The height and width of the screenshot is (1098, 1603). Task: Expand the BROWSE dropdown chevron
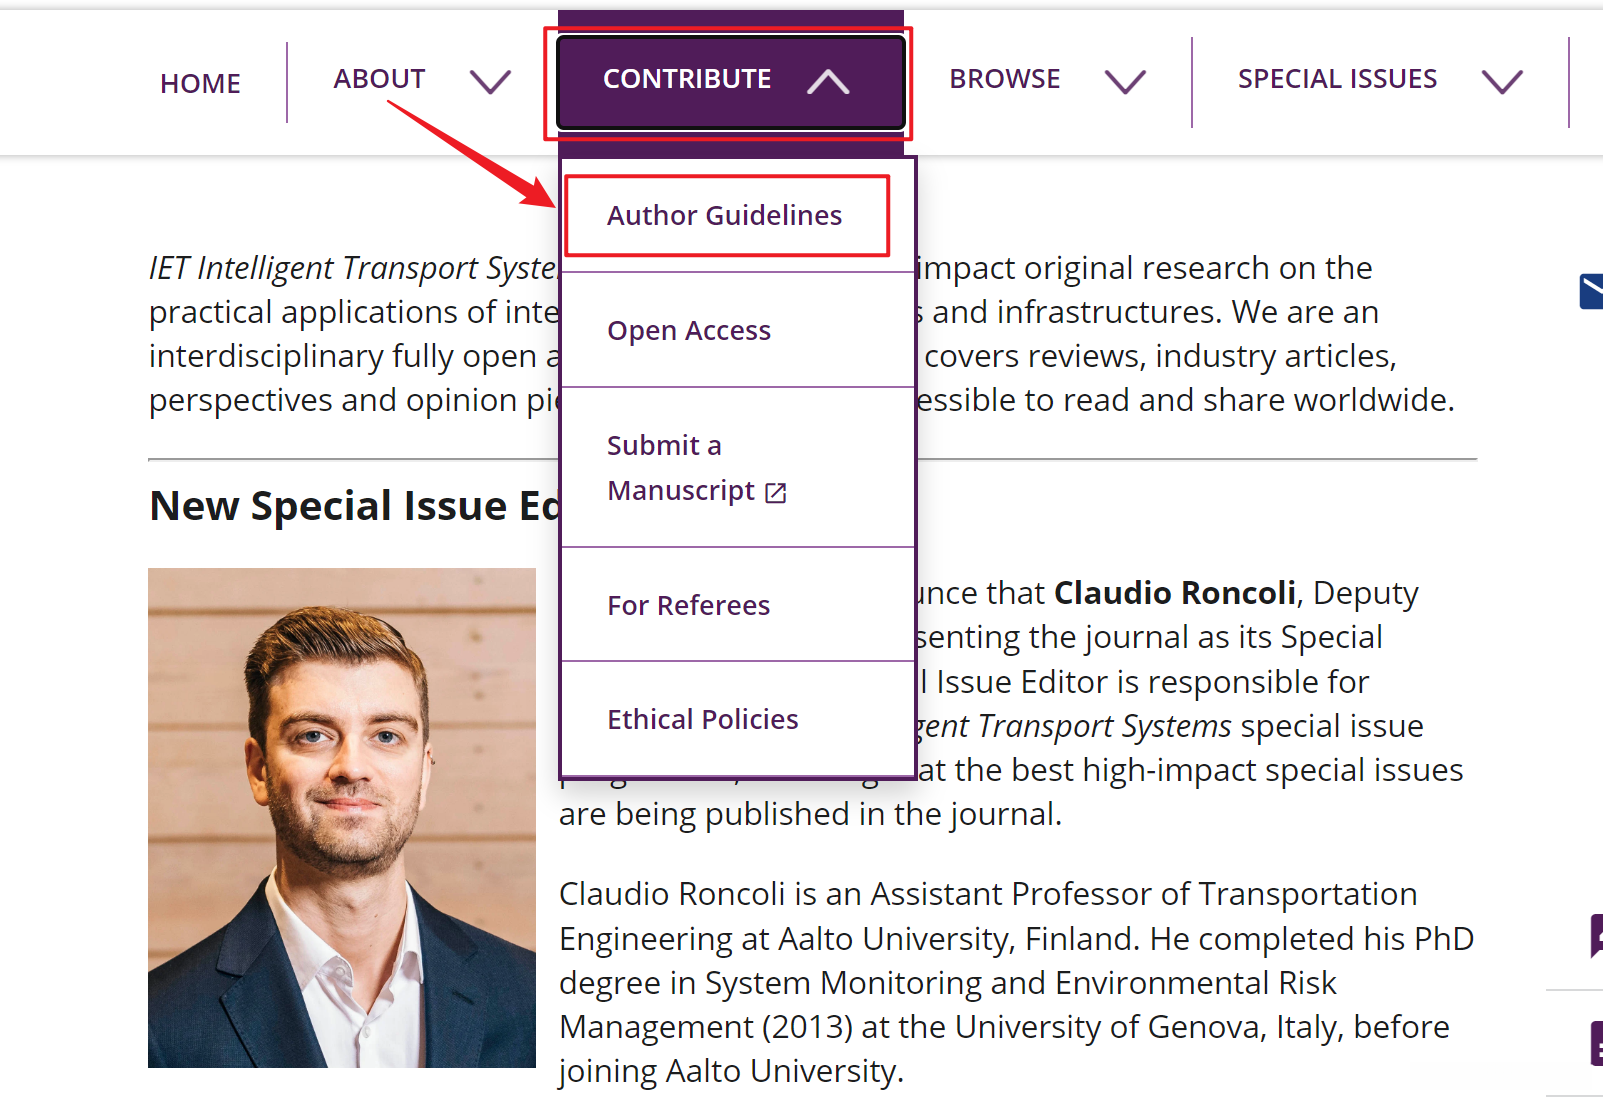(1125, 82)
